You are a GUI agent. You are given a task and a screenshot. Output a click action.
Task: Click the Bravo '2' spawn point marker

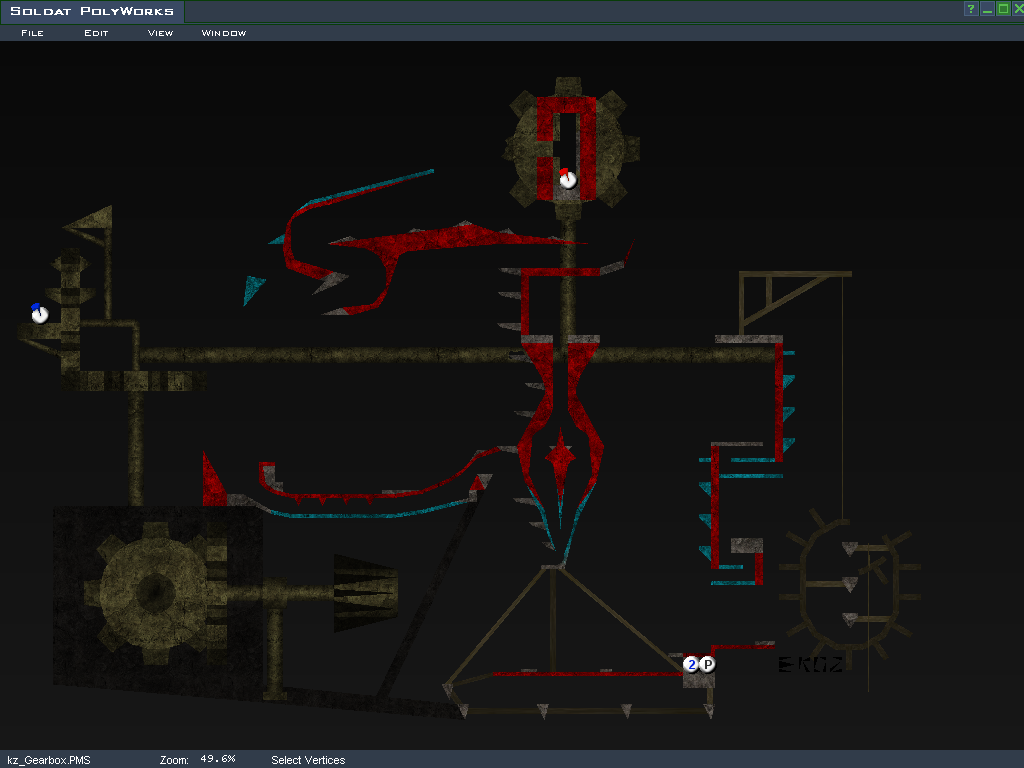coord(691,664)
